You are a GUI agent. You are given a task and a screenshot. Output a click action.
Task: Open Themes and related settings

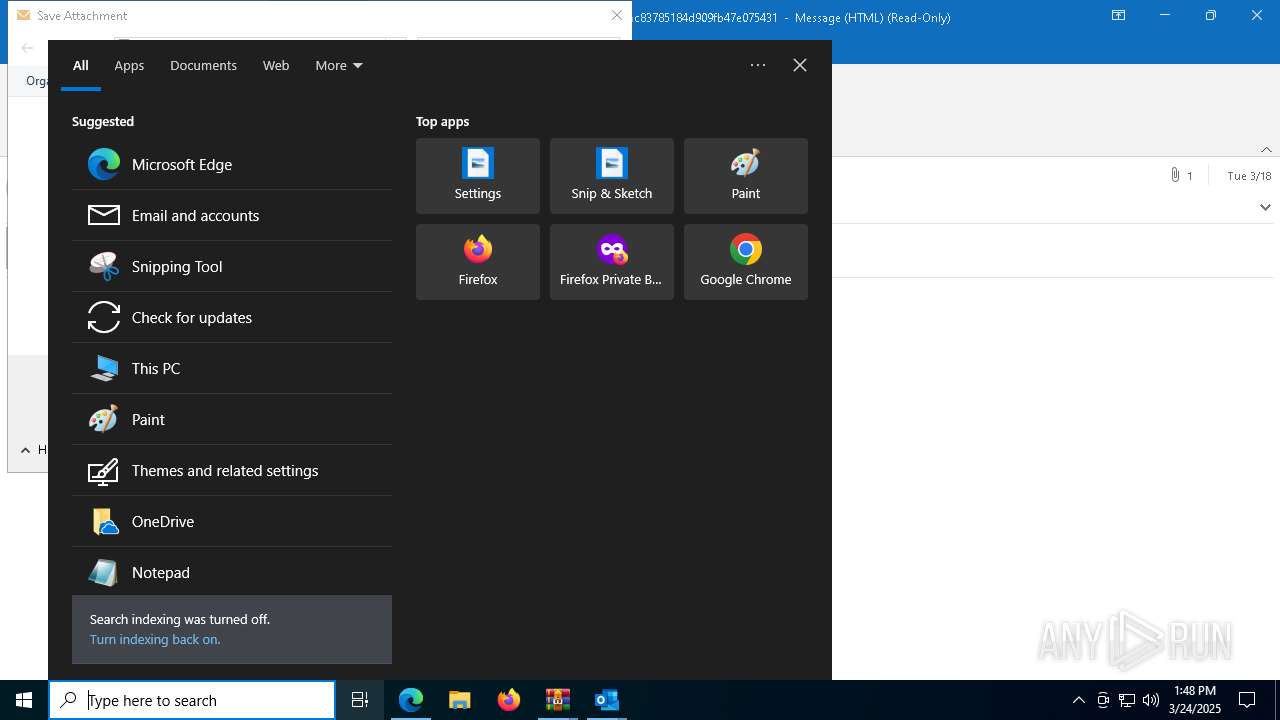pos(232,470)
